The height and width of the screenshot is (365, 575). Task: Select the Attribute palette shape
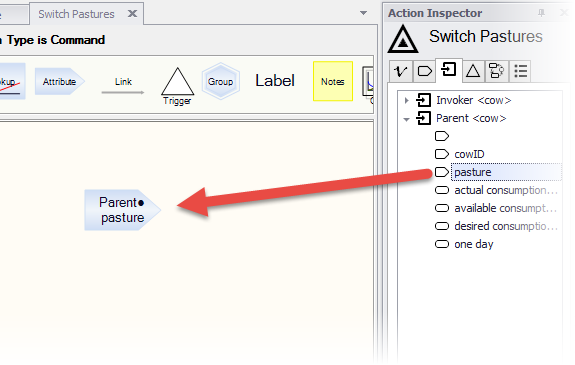pos(59,81)
